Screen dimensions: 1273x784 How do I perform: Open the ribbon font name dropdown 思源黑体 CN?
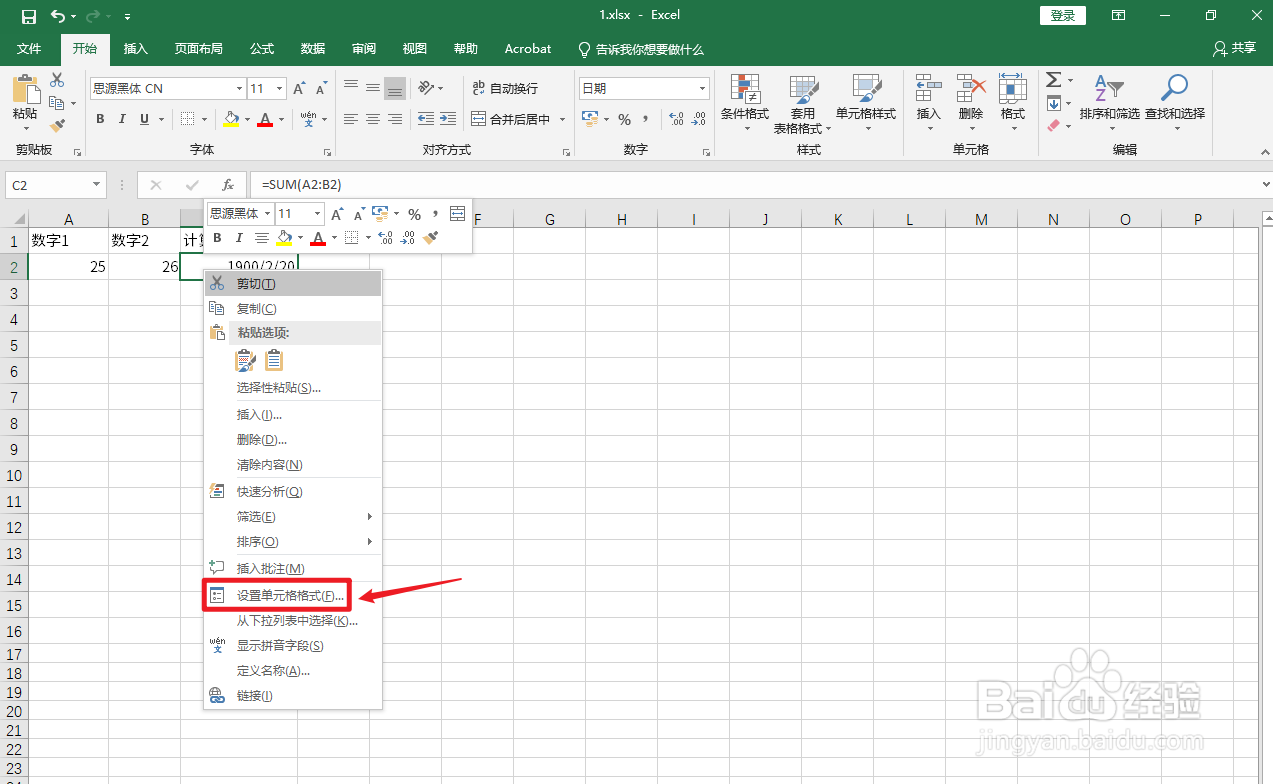[239, 88]
